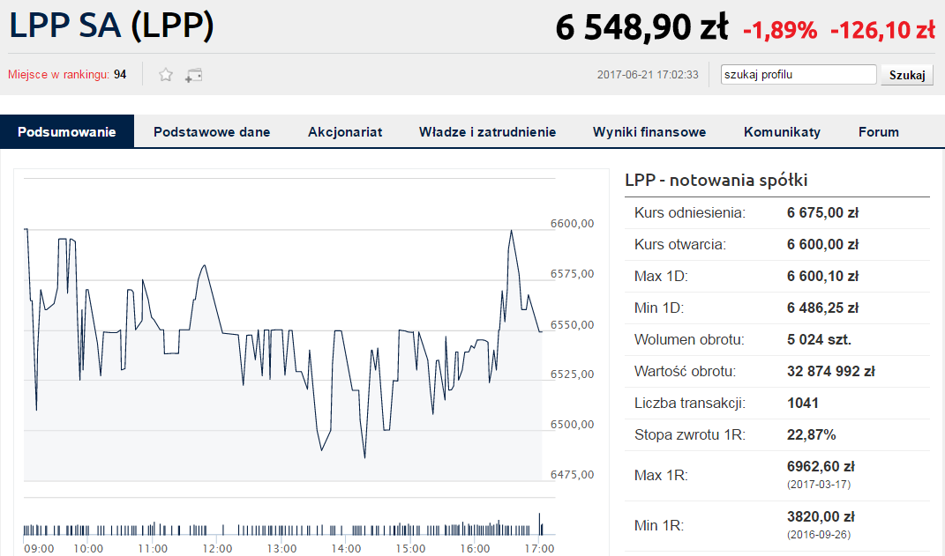945x556 pixels.
Task: Click Liczba transakcji value 1041
Action: 803,403
